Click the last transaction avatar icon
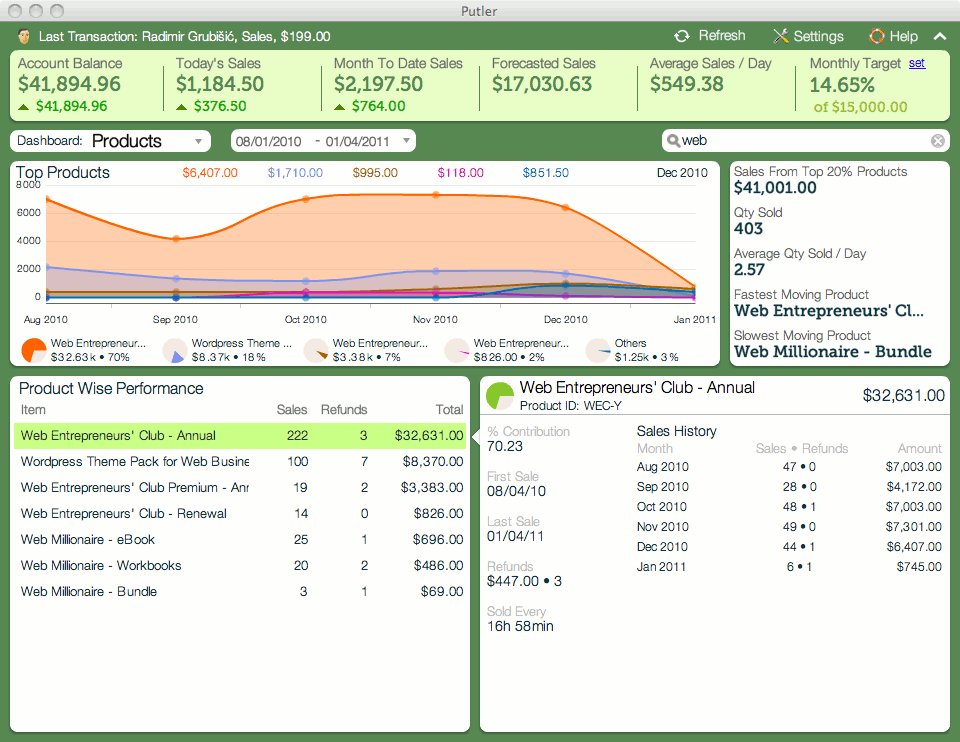This screenshot has width=960, height=742. [24, 36]
